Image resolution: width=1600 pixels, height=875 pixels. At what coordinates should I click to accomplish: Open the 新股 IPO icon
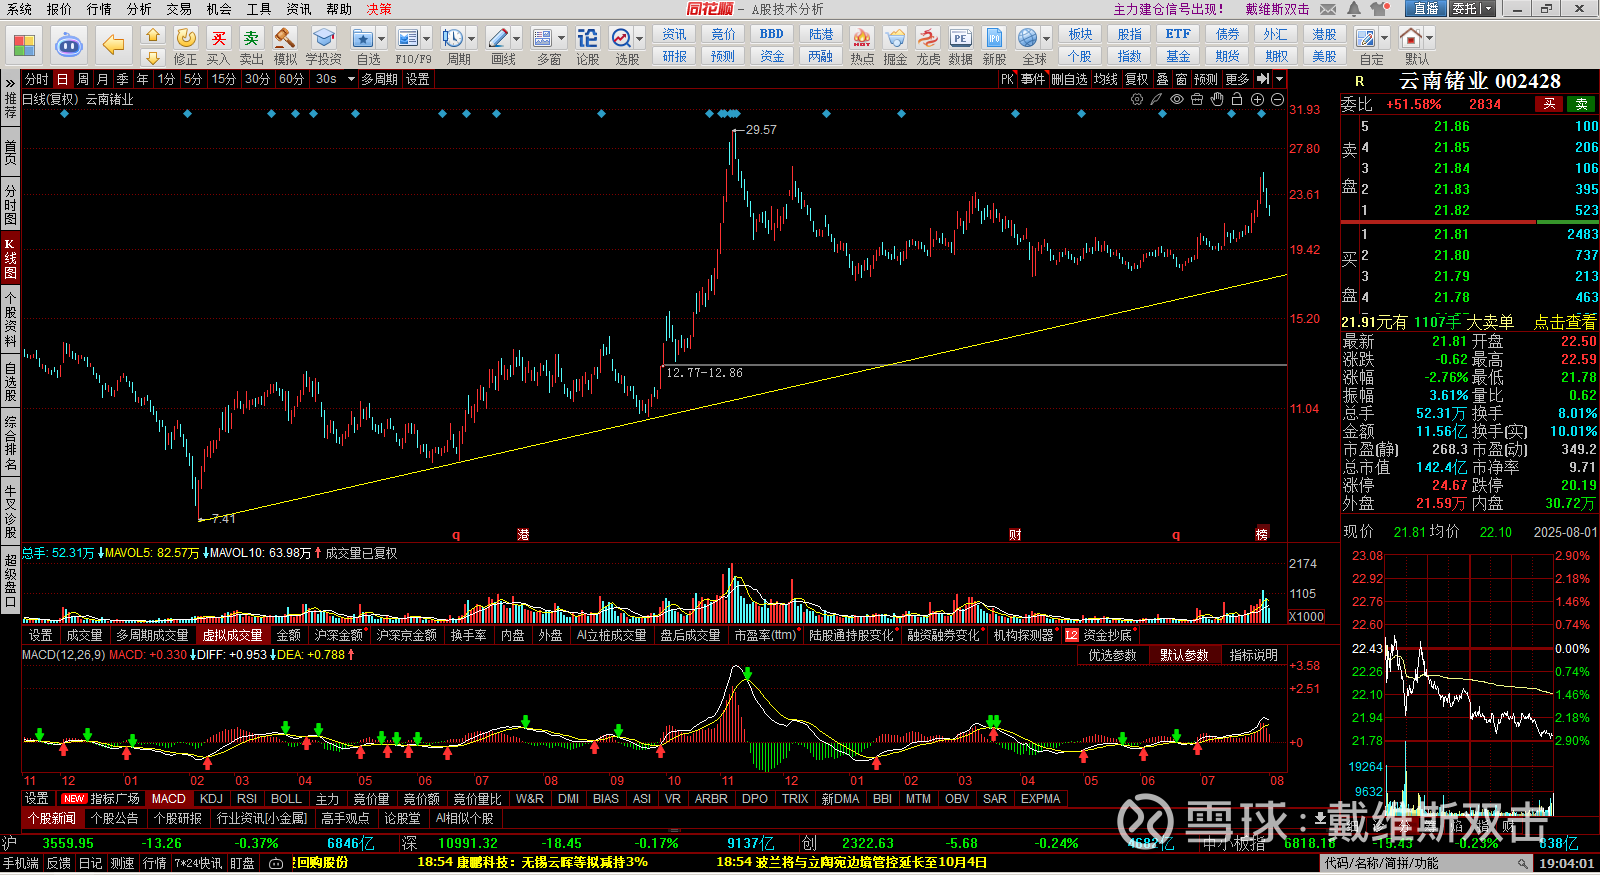(x=994, y=38)
